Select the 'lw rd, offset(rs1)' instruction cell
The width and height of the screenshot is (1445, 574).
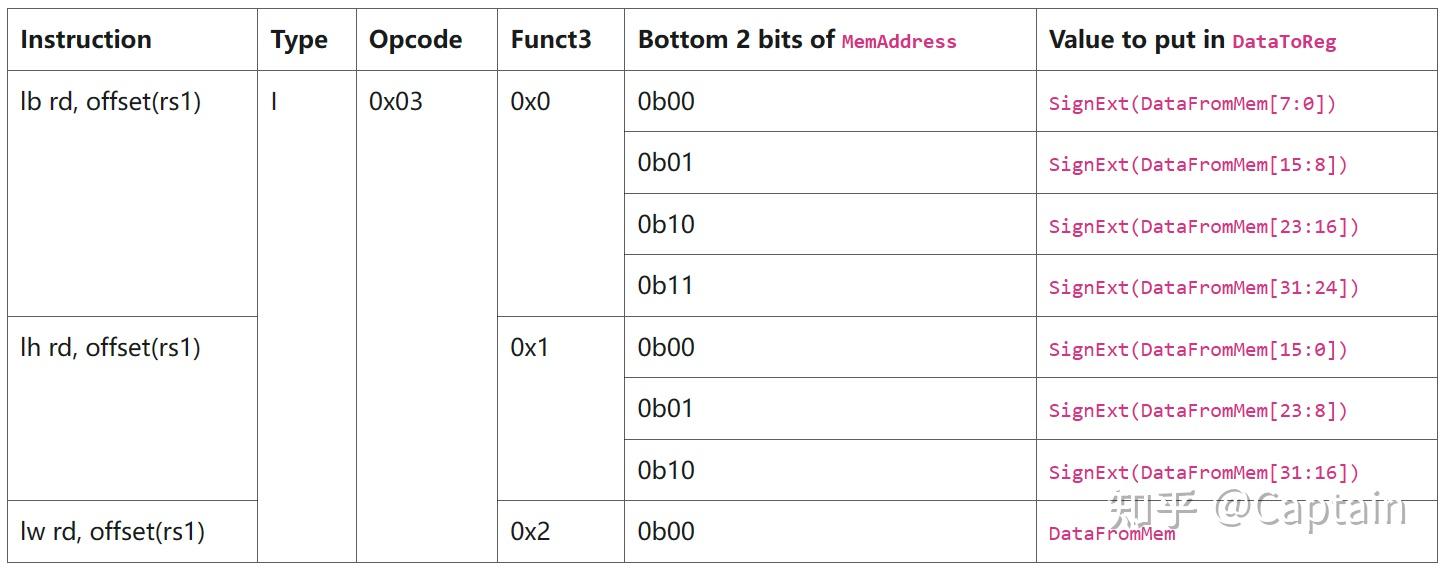tap(112, 532)
